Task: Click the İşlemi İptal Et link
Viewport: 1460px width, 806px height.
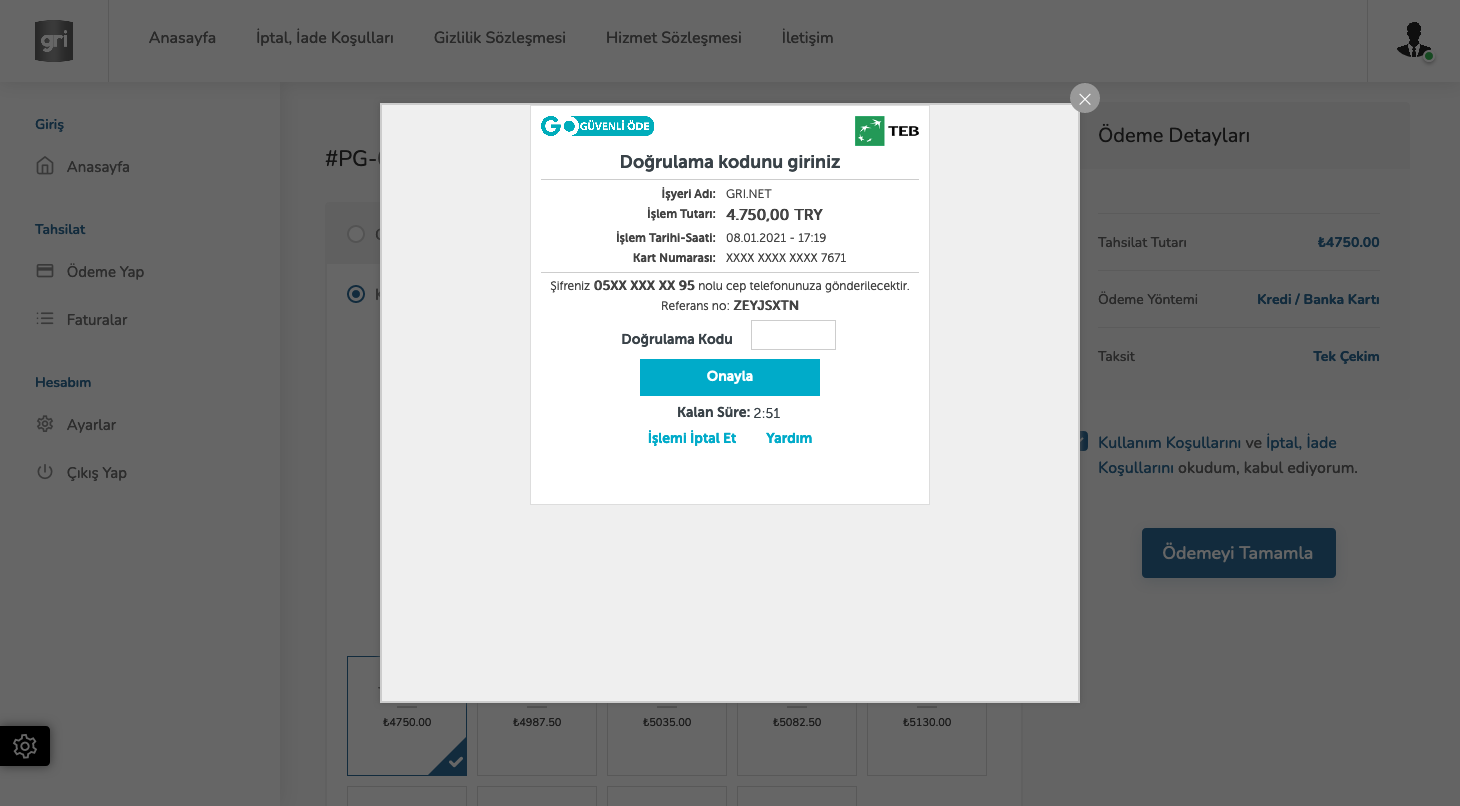Action: pos(691,438)
